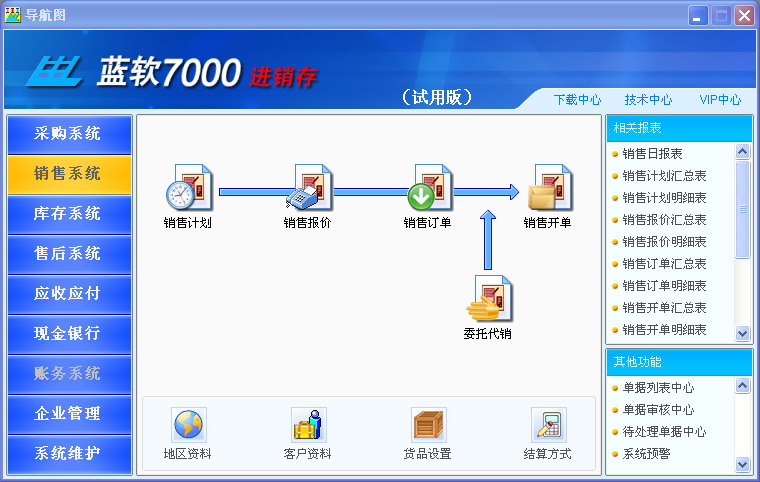Open the 销售开单汇总表 report
The image size is (760, 482).
click(664, 307)
